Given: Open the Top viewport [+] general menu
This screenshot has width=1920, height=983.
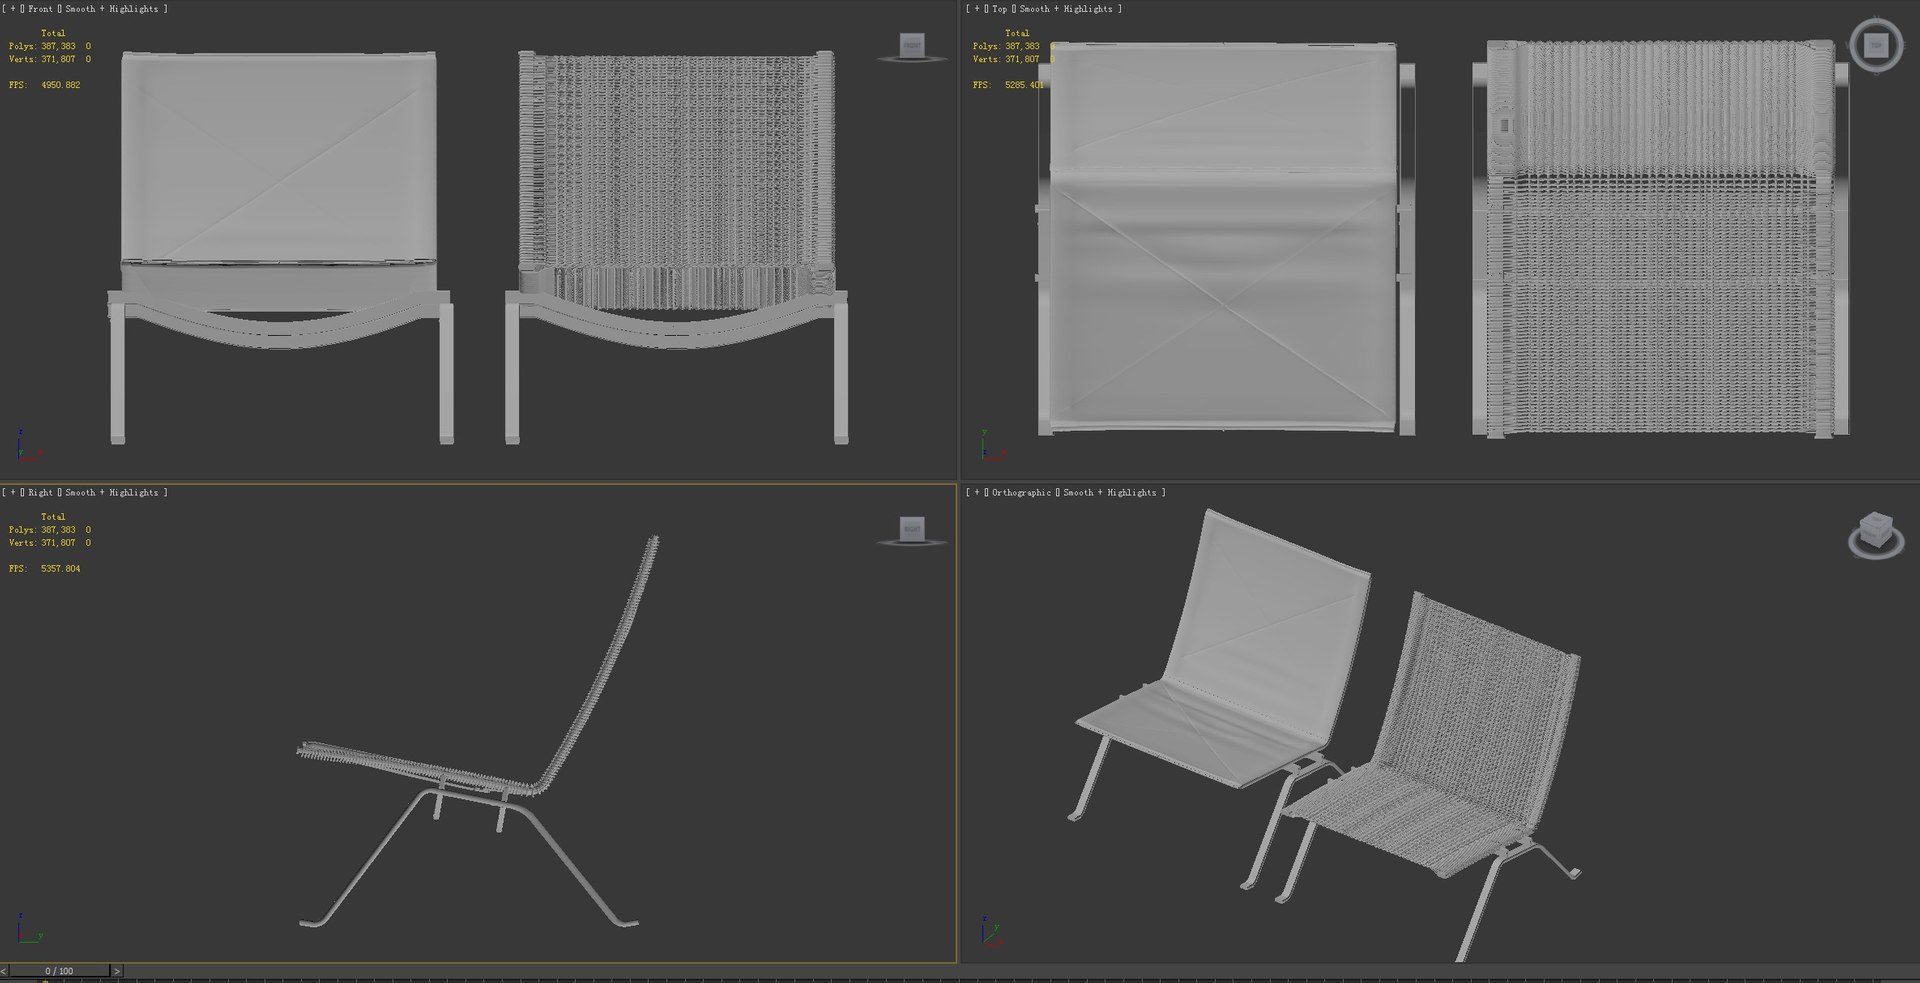Looking at the screenshot, I should [x=976, y=9].
